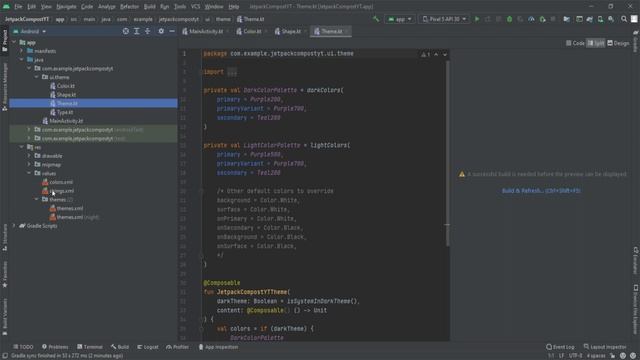Expand the drawable folder

click(29, 156)
